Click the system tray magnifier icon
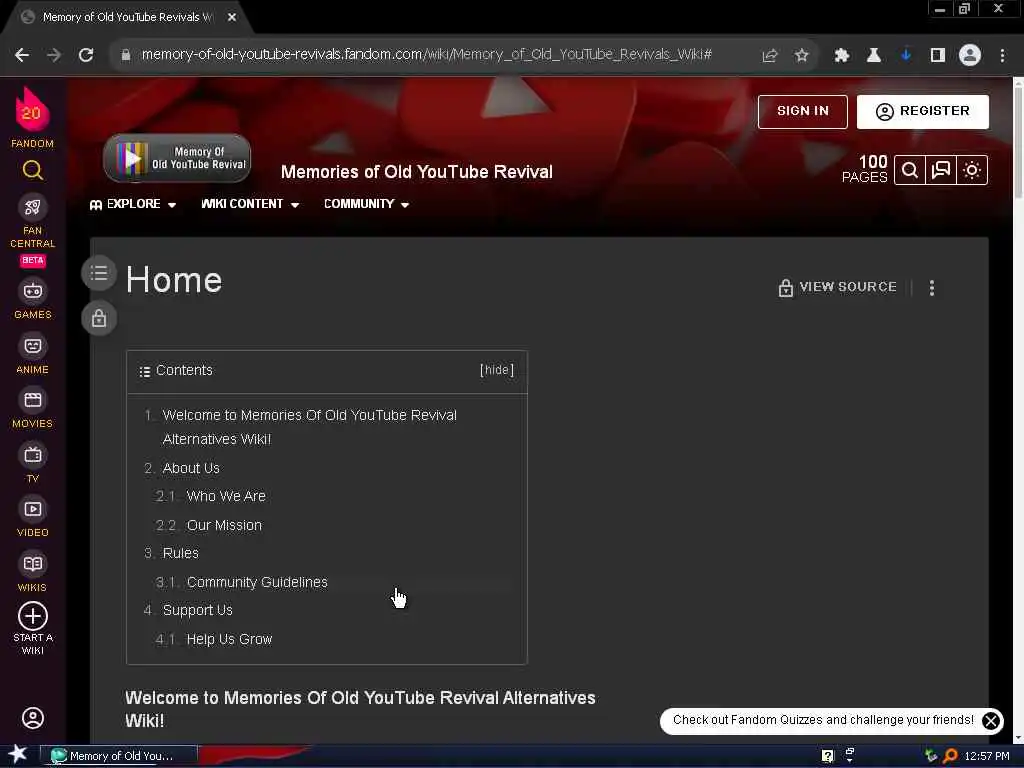The image size is (1024, 768). [x=950, y=756]
